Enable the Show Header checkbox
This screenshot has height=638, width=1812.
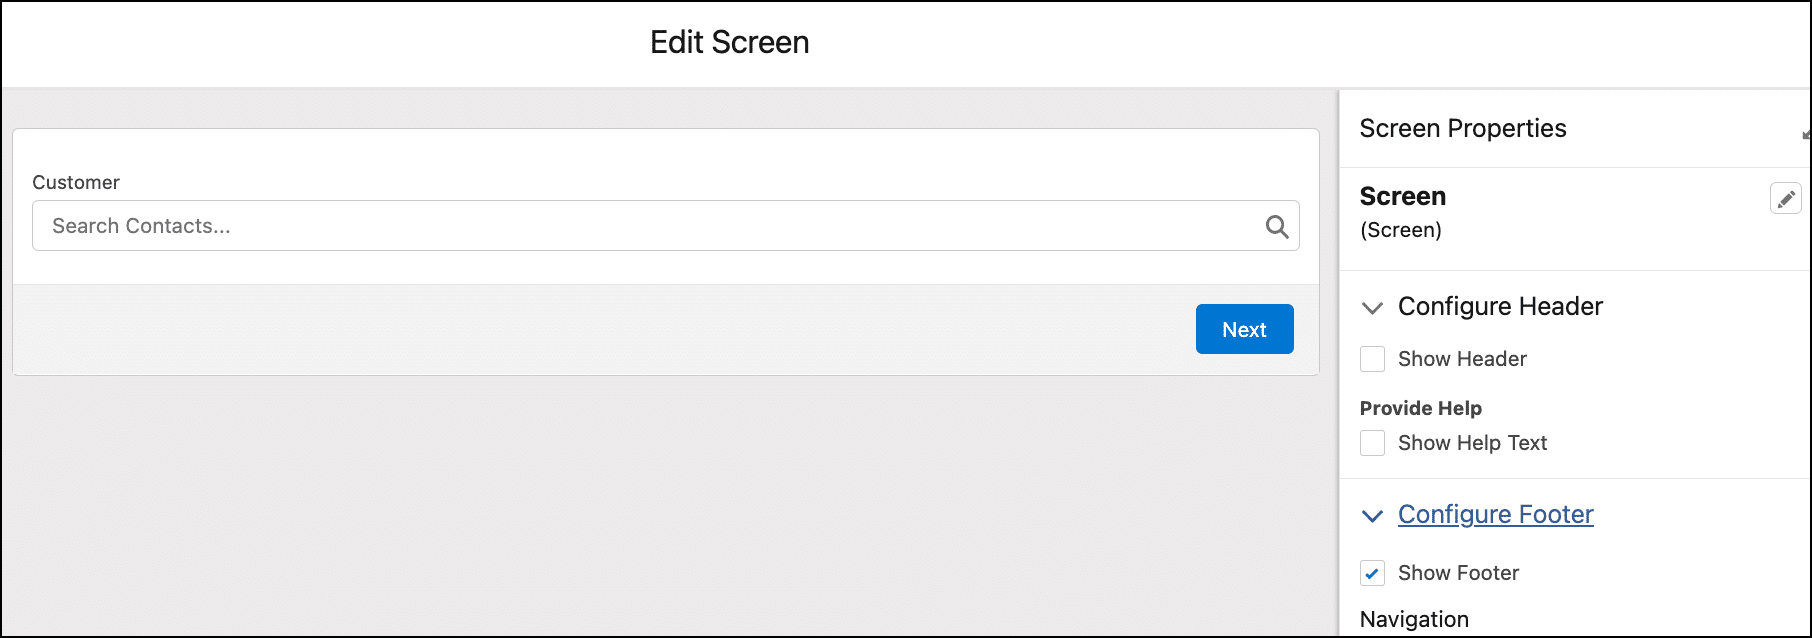pyautogui.click(x=1373, y=359)
